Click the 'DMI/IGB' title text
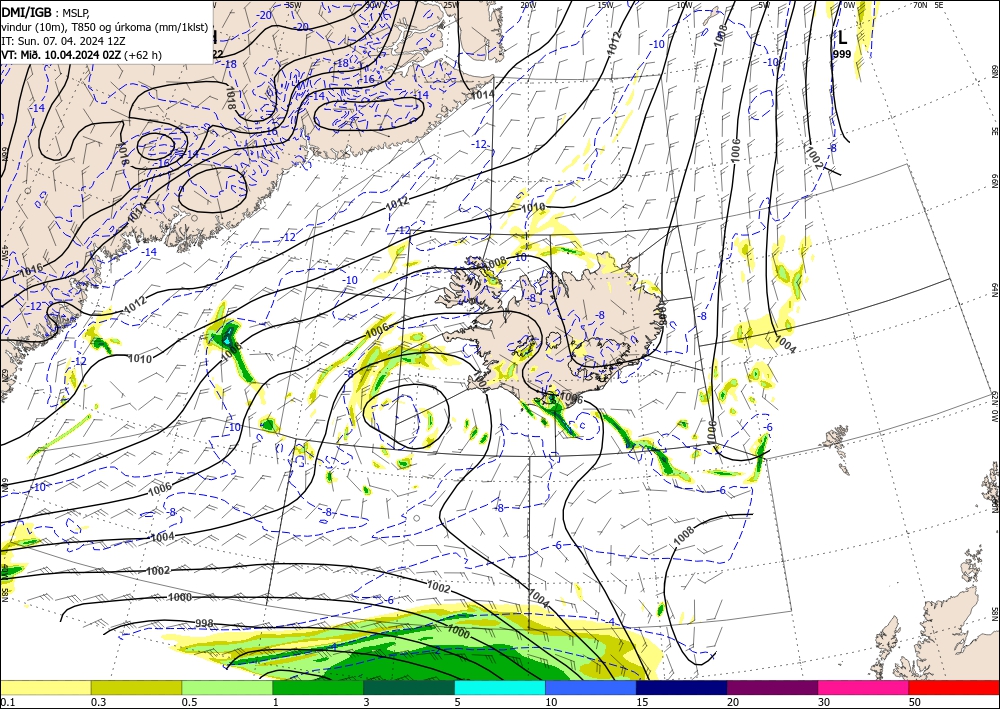Viewport: 1000px width, 709px height. point(27,11)
